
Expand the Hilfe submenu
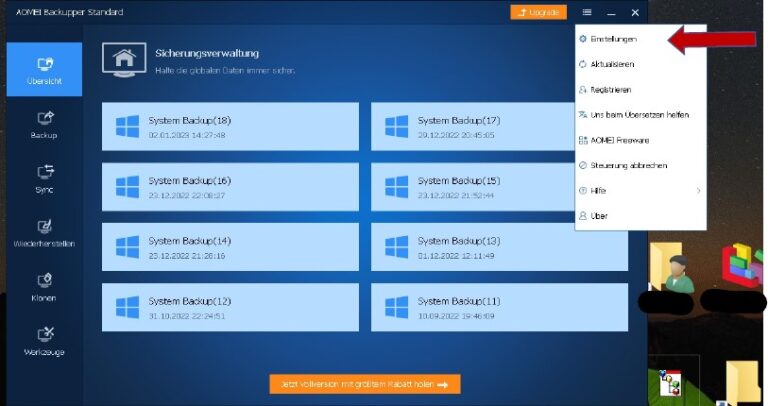tap(641, 191)
